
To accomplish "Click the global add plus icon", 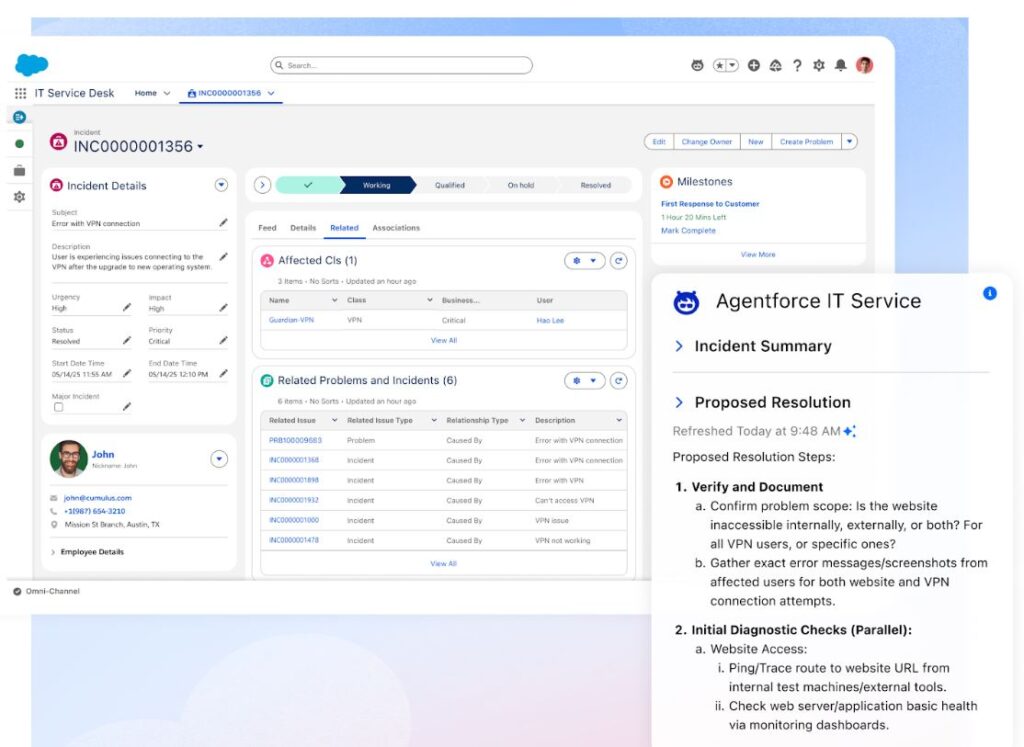I will (x=754, y=65).
